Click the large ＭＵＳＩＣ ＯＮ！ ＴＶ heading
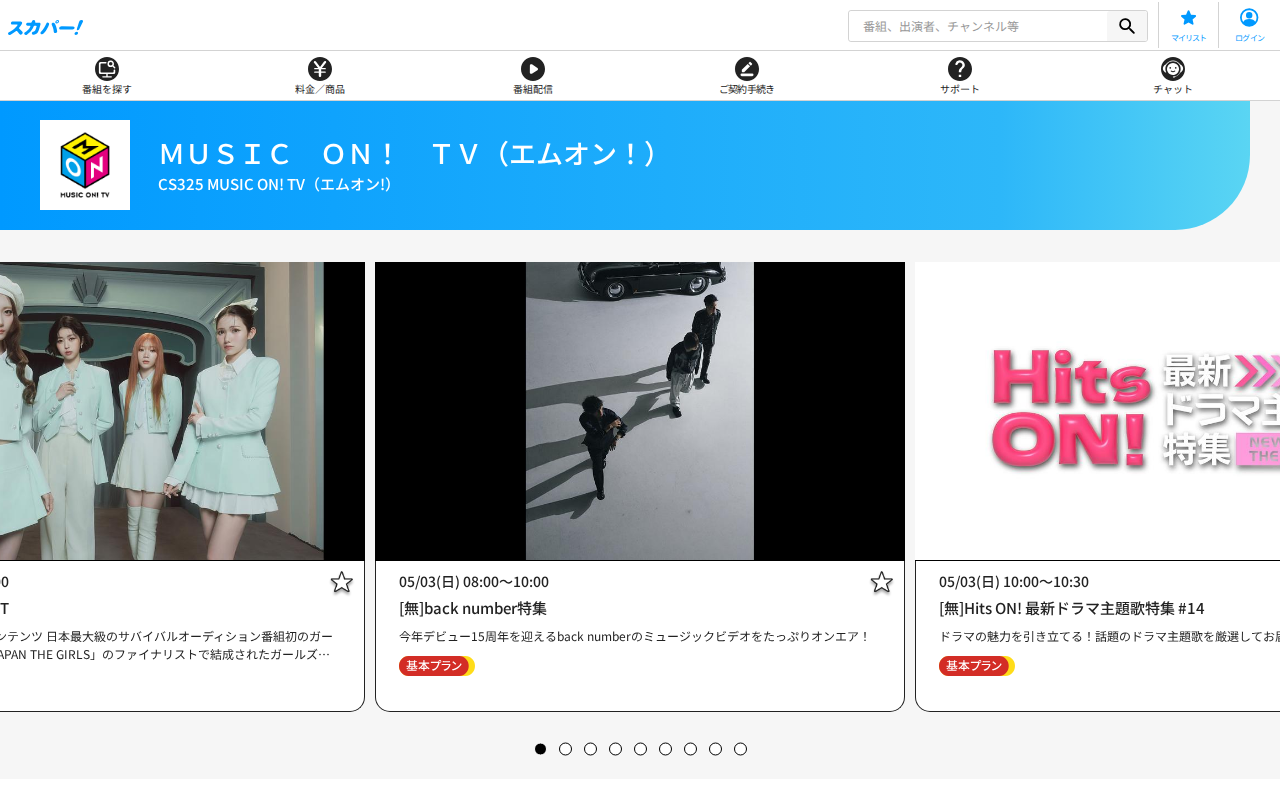Image resolution: width=1280 pixels, height=800 pixels. 409,153
